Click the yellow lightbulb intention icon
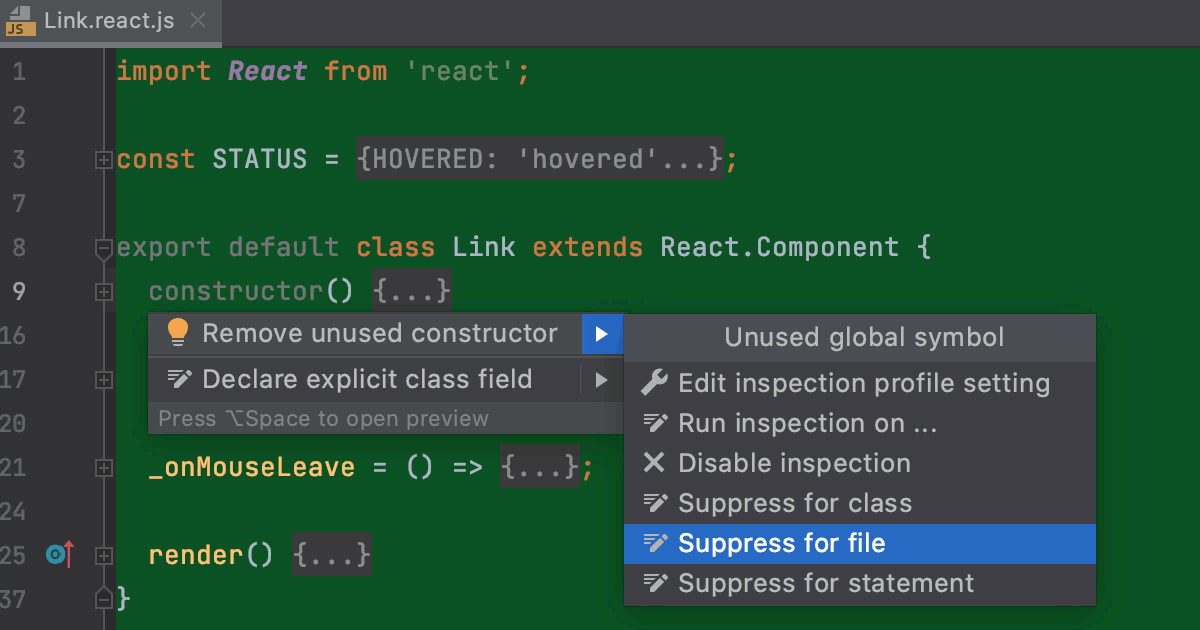The height and width of the screenshot is (630, 1200). [x=178, y=333]
